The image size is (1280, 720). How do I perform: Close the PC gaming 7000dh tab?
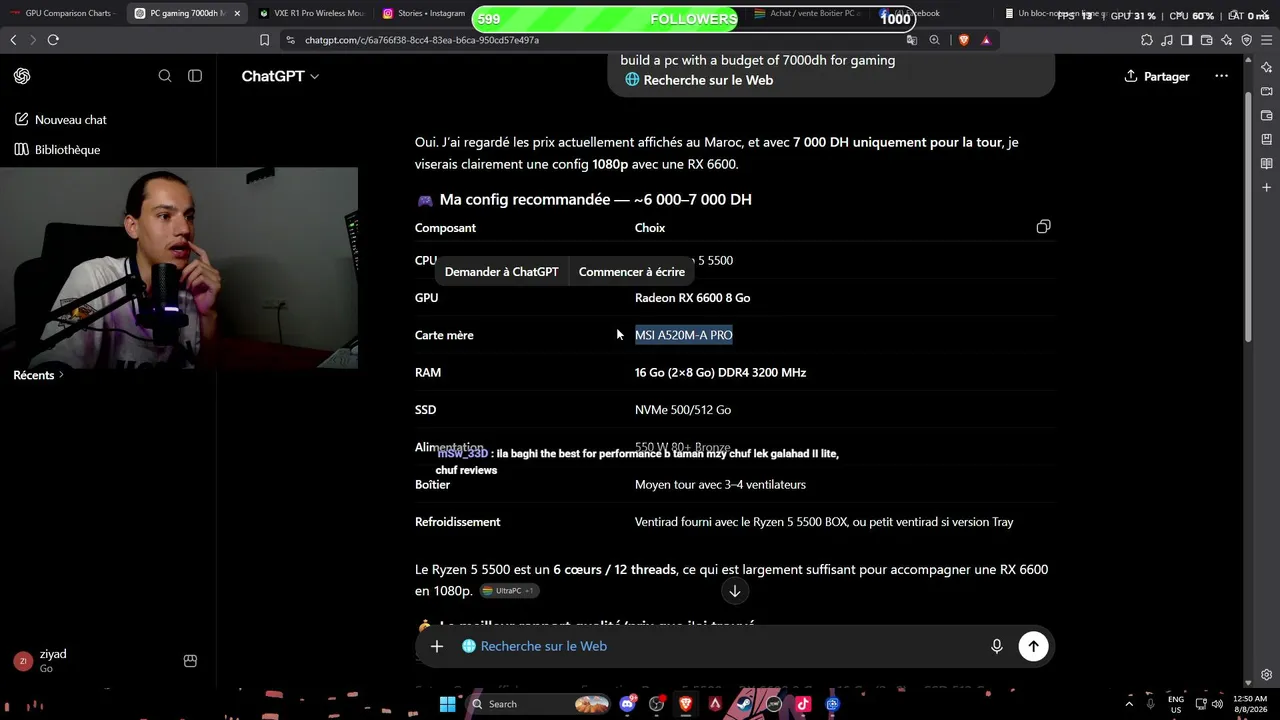237,13
